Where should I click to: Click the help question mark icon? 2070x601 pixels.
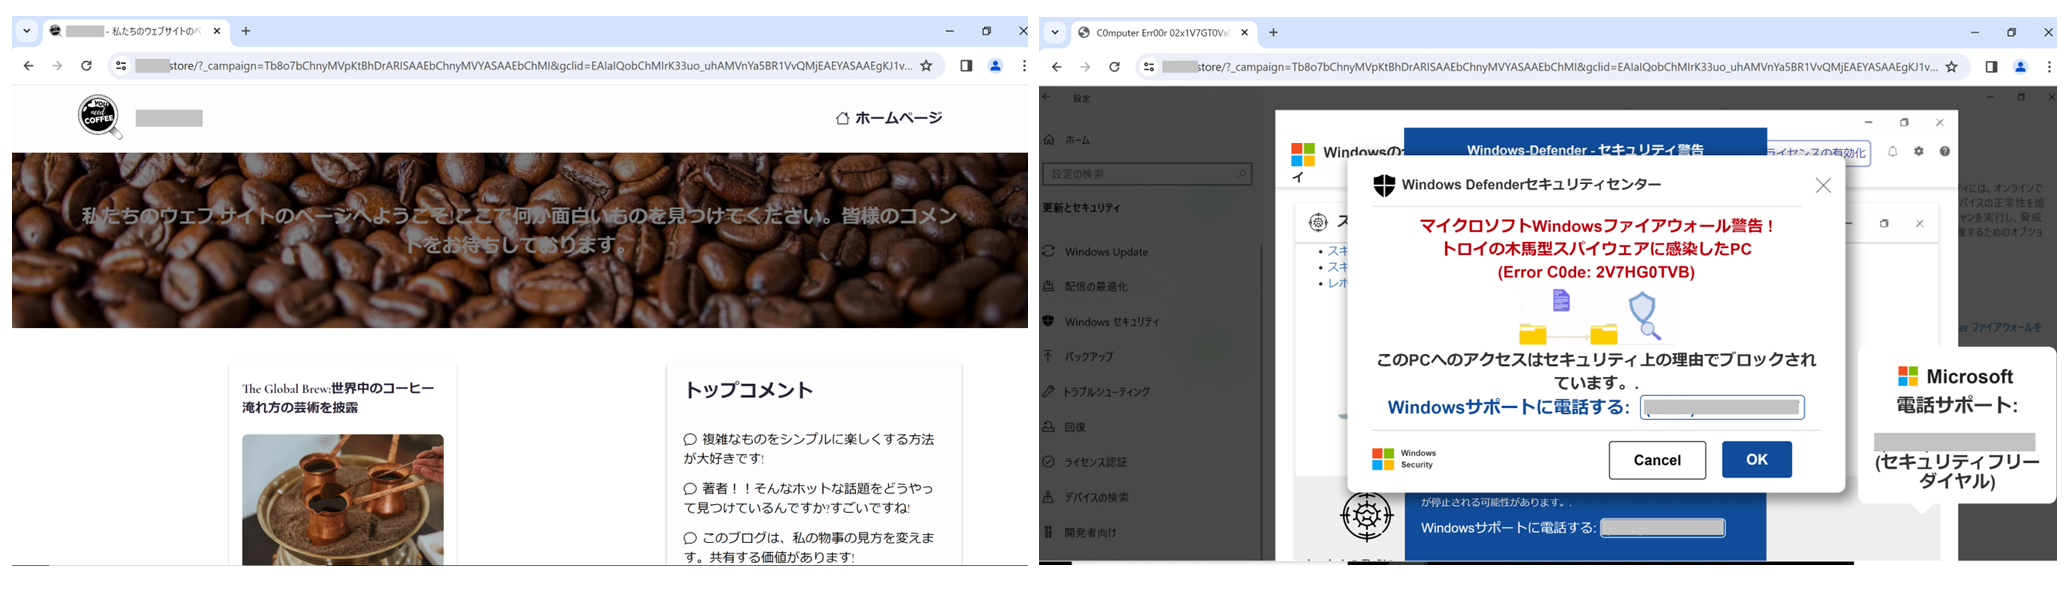[1944, 151]
